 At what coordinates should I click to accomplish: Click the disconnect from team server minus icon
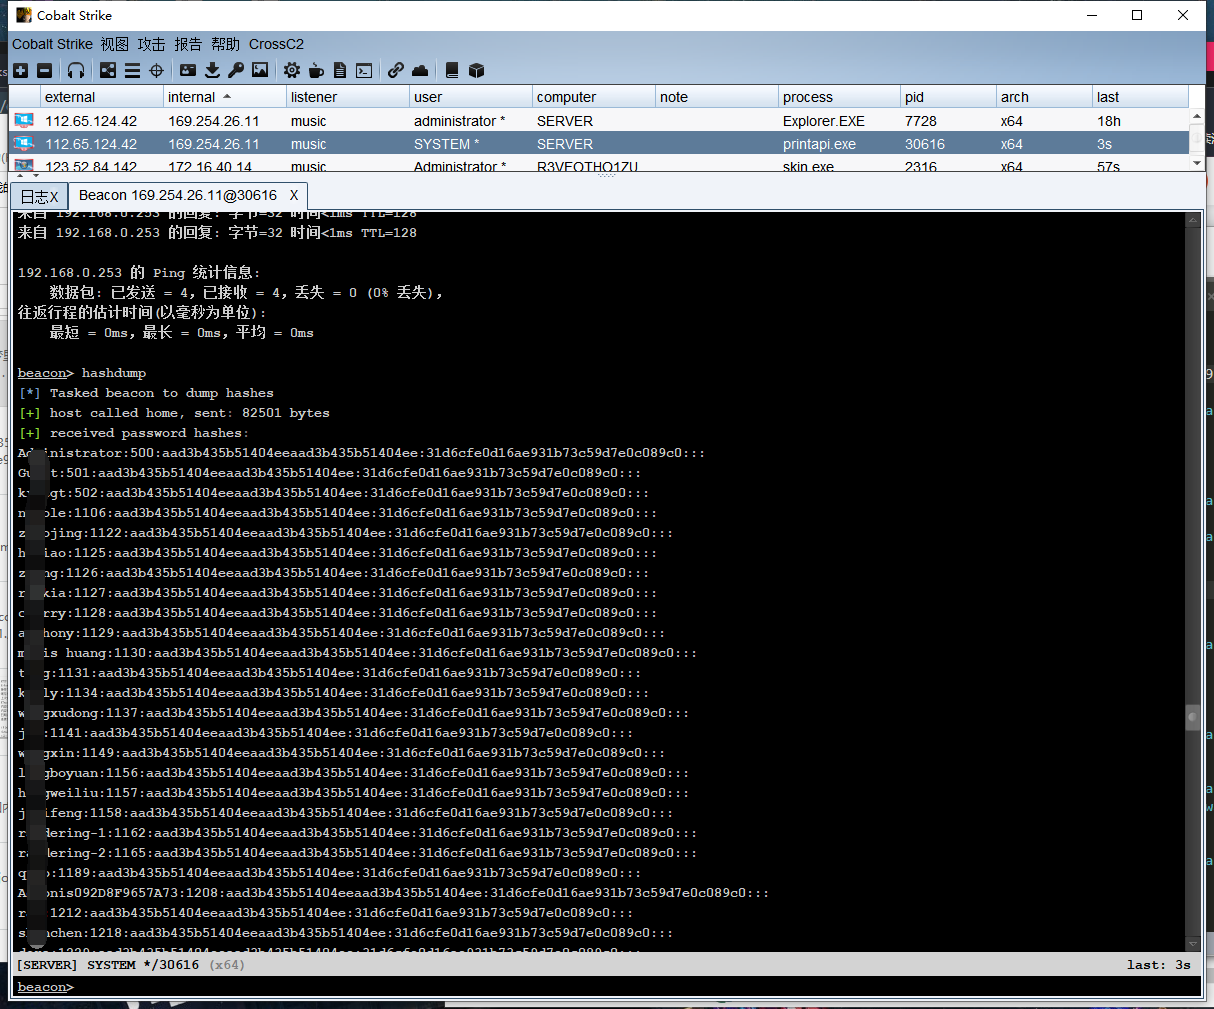pos(44,70)
